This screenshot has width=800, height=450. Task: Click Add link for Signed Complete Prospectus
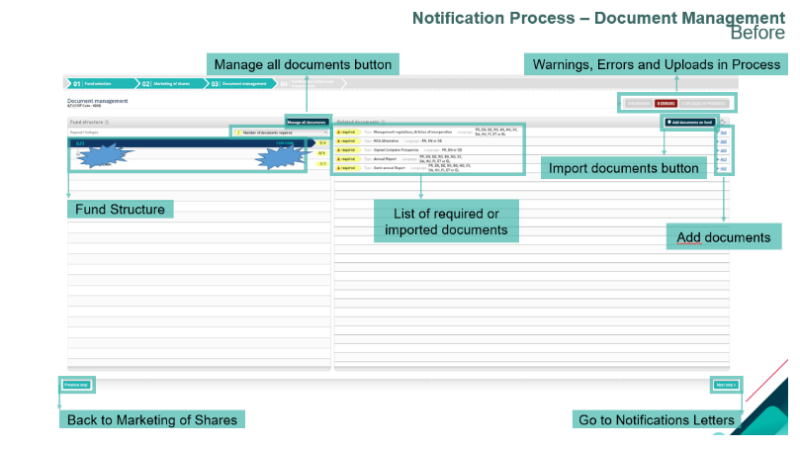coord(723,150)
